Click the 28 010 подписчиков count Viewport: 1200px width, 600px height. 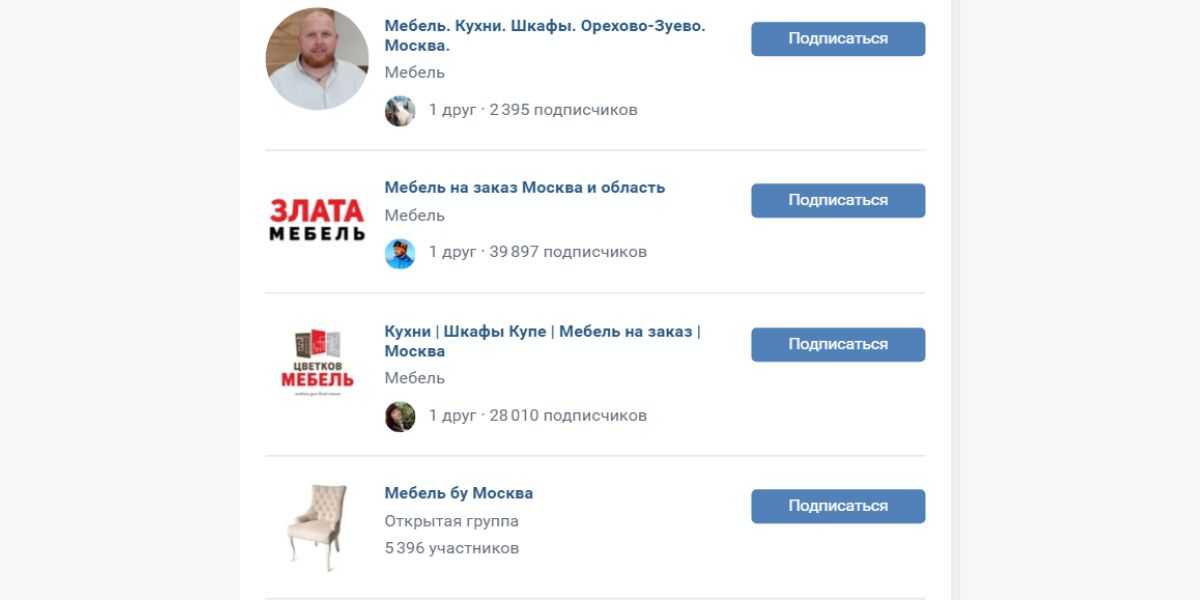pyautogui.click(x=568, y=415)
